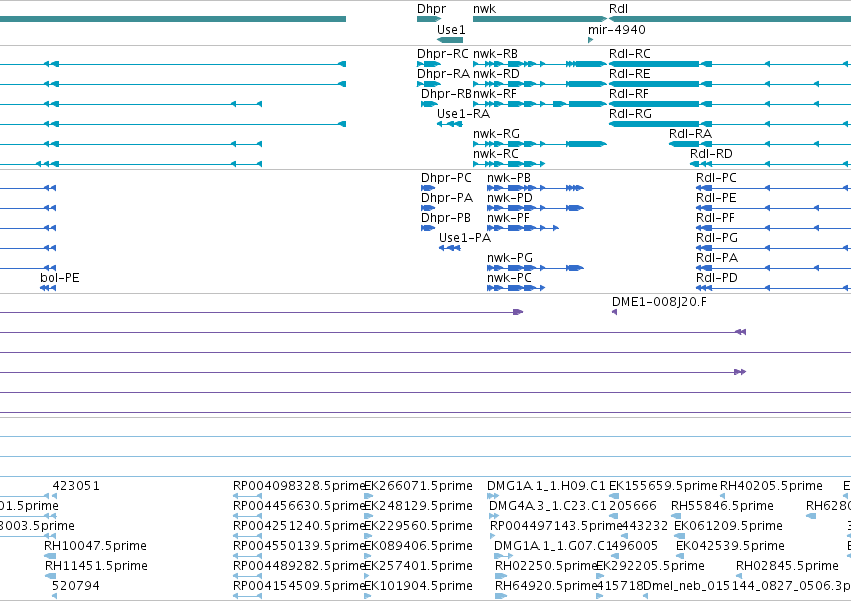Select protein Rdl-PD

point(773,288)
